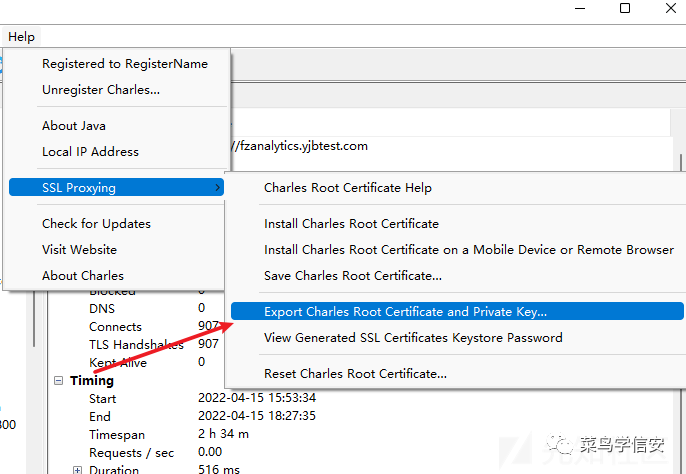Image resolution: width=686 pixels, height=474 pixels.
Task: Select the Timespan row label
Action: click(117, 435)
